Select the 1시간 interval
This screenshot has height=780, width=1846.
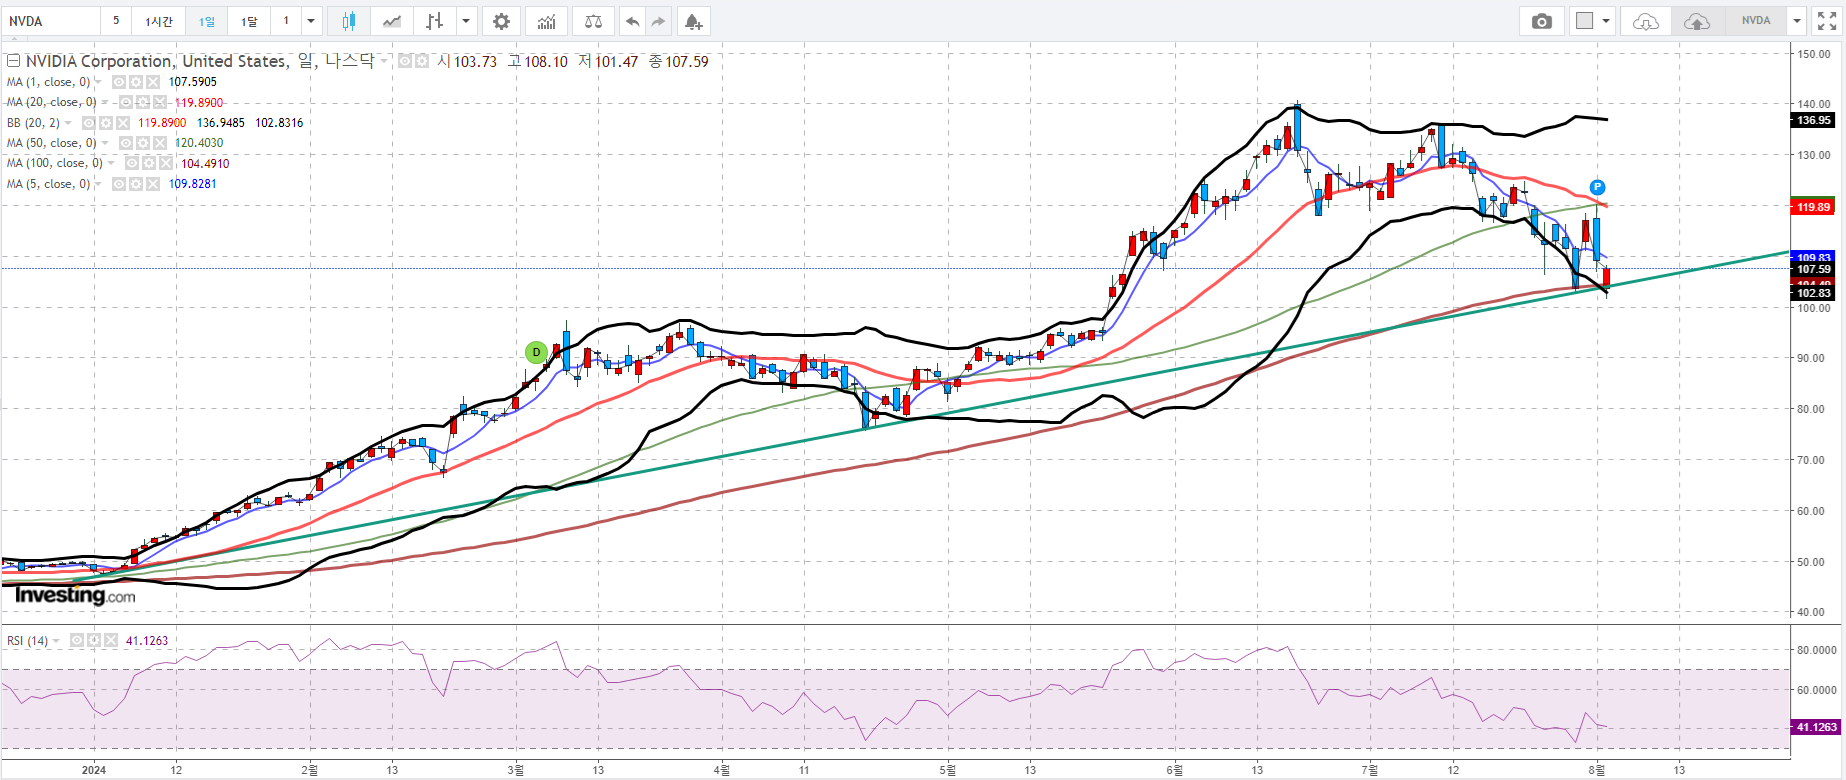click(159, 21)
